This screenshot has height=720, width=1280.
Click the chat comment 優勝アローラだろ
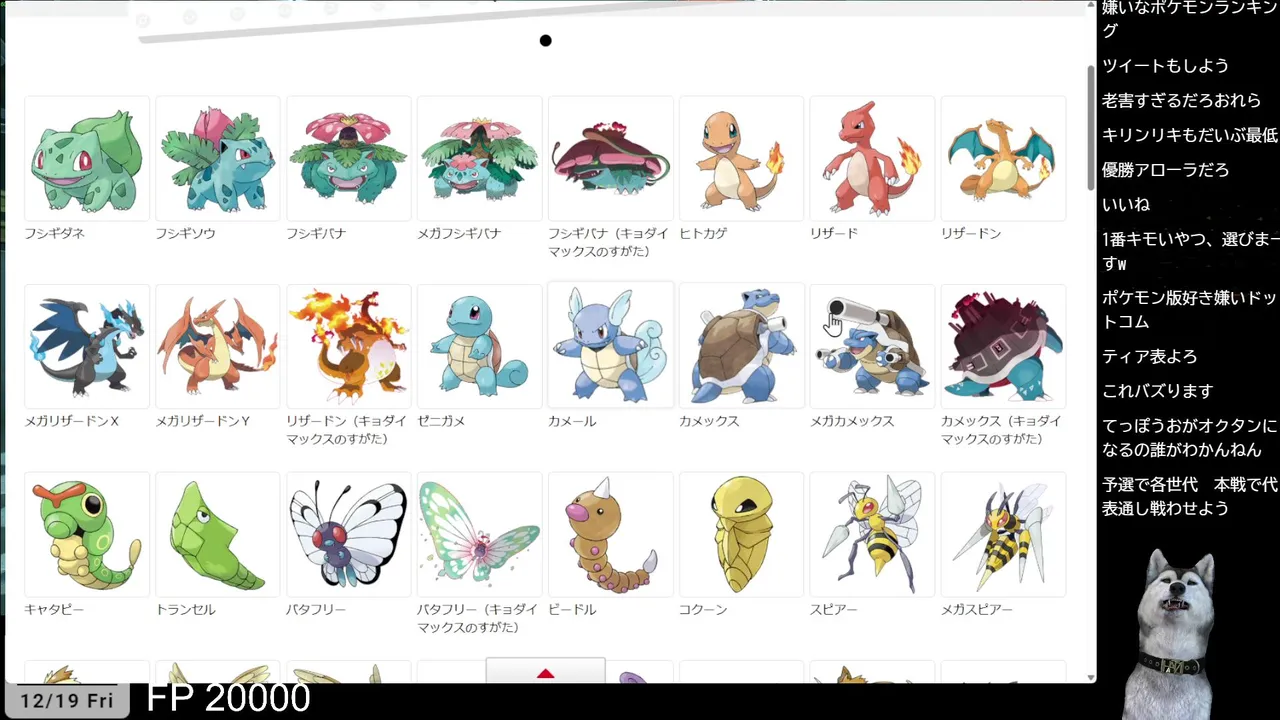(1165, 169)
